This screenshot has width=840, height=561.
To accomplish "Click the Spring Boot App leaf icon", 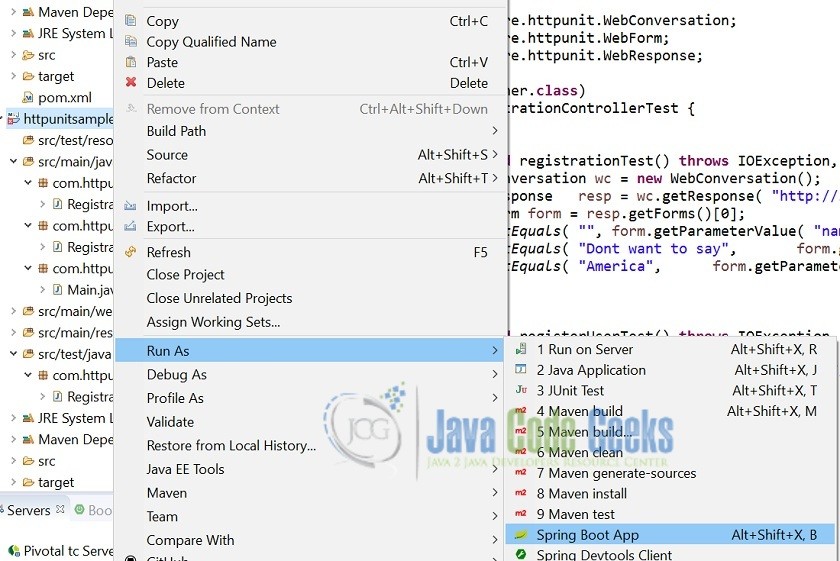I will pos(521,535).
